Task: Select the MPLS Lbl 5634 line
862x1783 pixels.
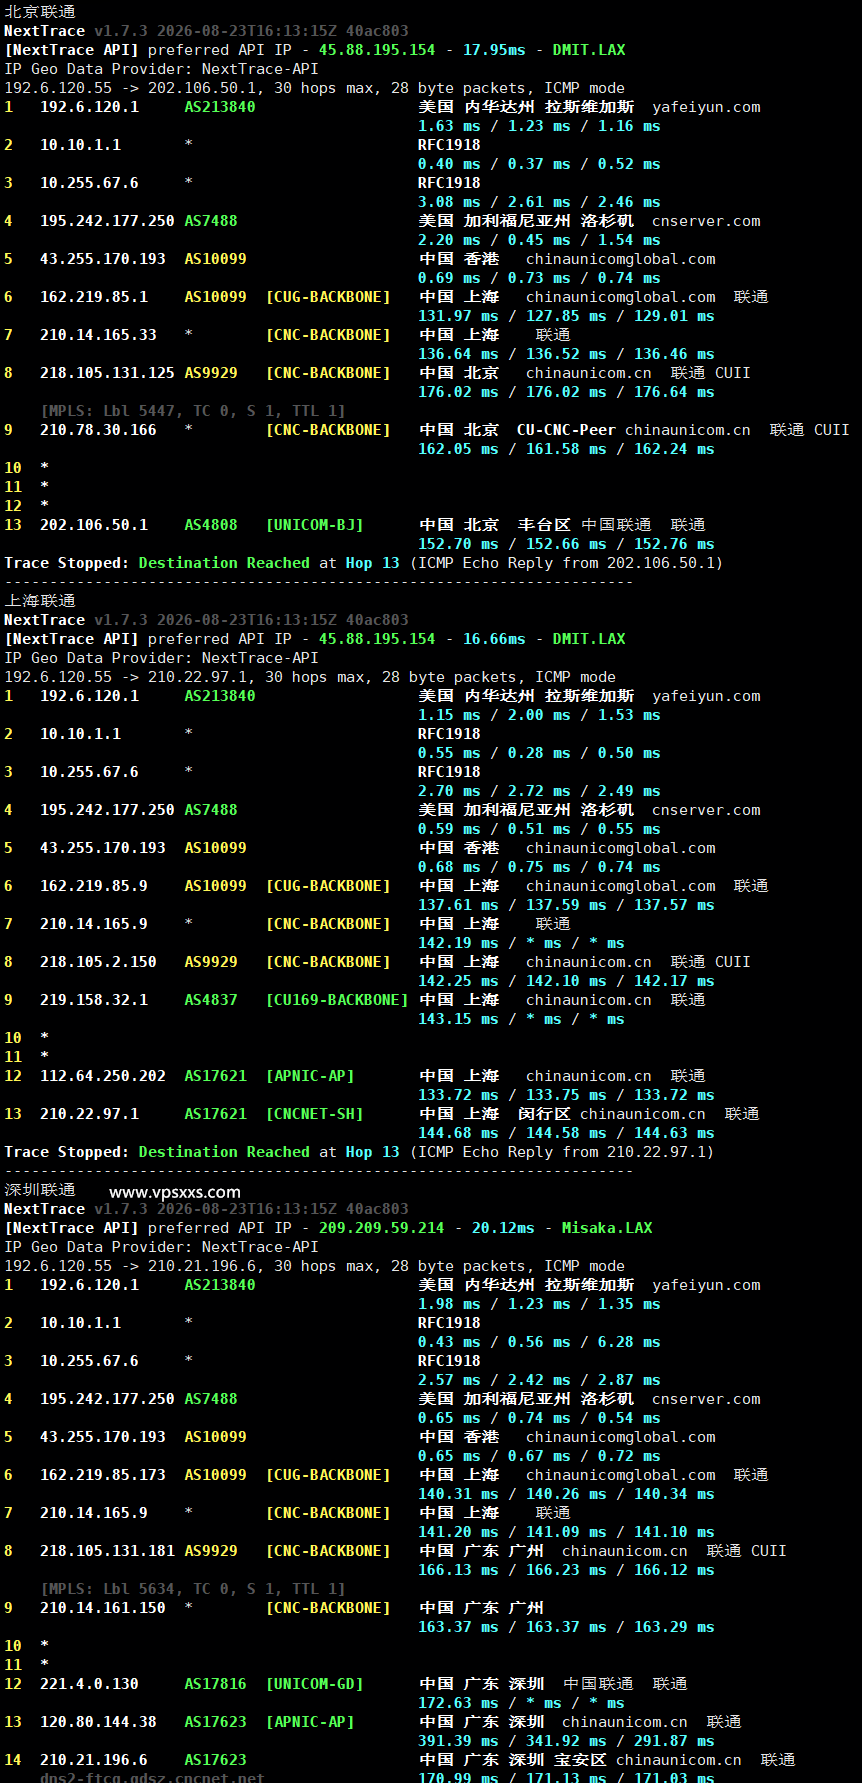Action: point(193,1589)
